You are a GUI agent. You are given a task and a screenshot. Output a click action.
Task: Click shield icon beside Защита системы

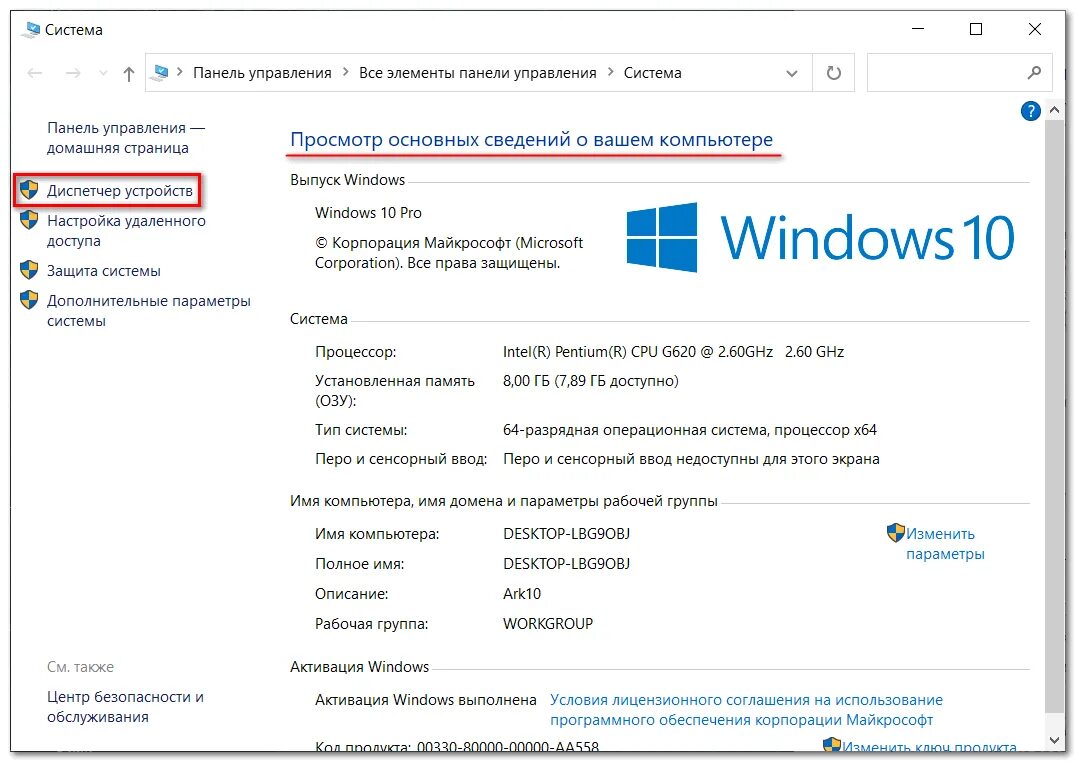pos(29,270)
